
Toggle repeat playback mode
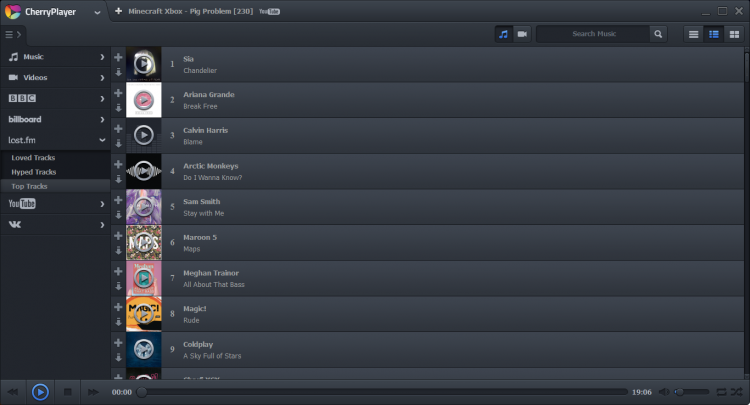pyautogui.click(x=721, y=392)
